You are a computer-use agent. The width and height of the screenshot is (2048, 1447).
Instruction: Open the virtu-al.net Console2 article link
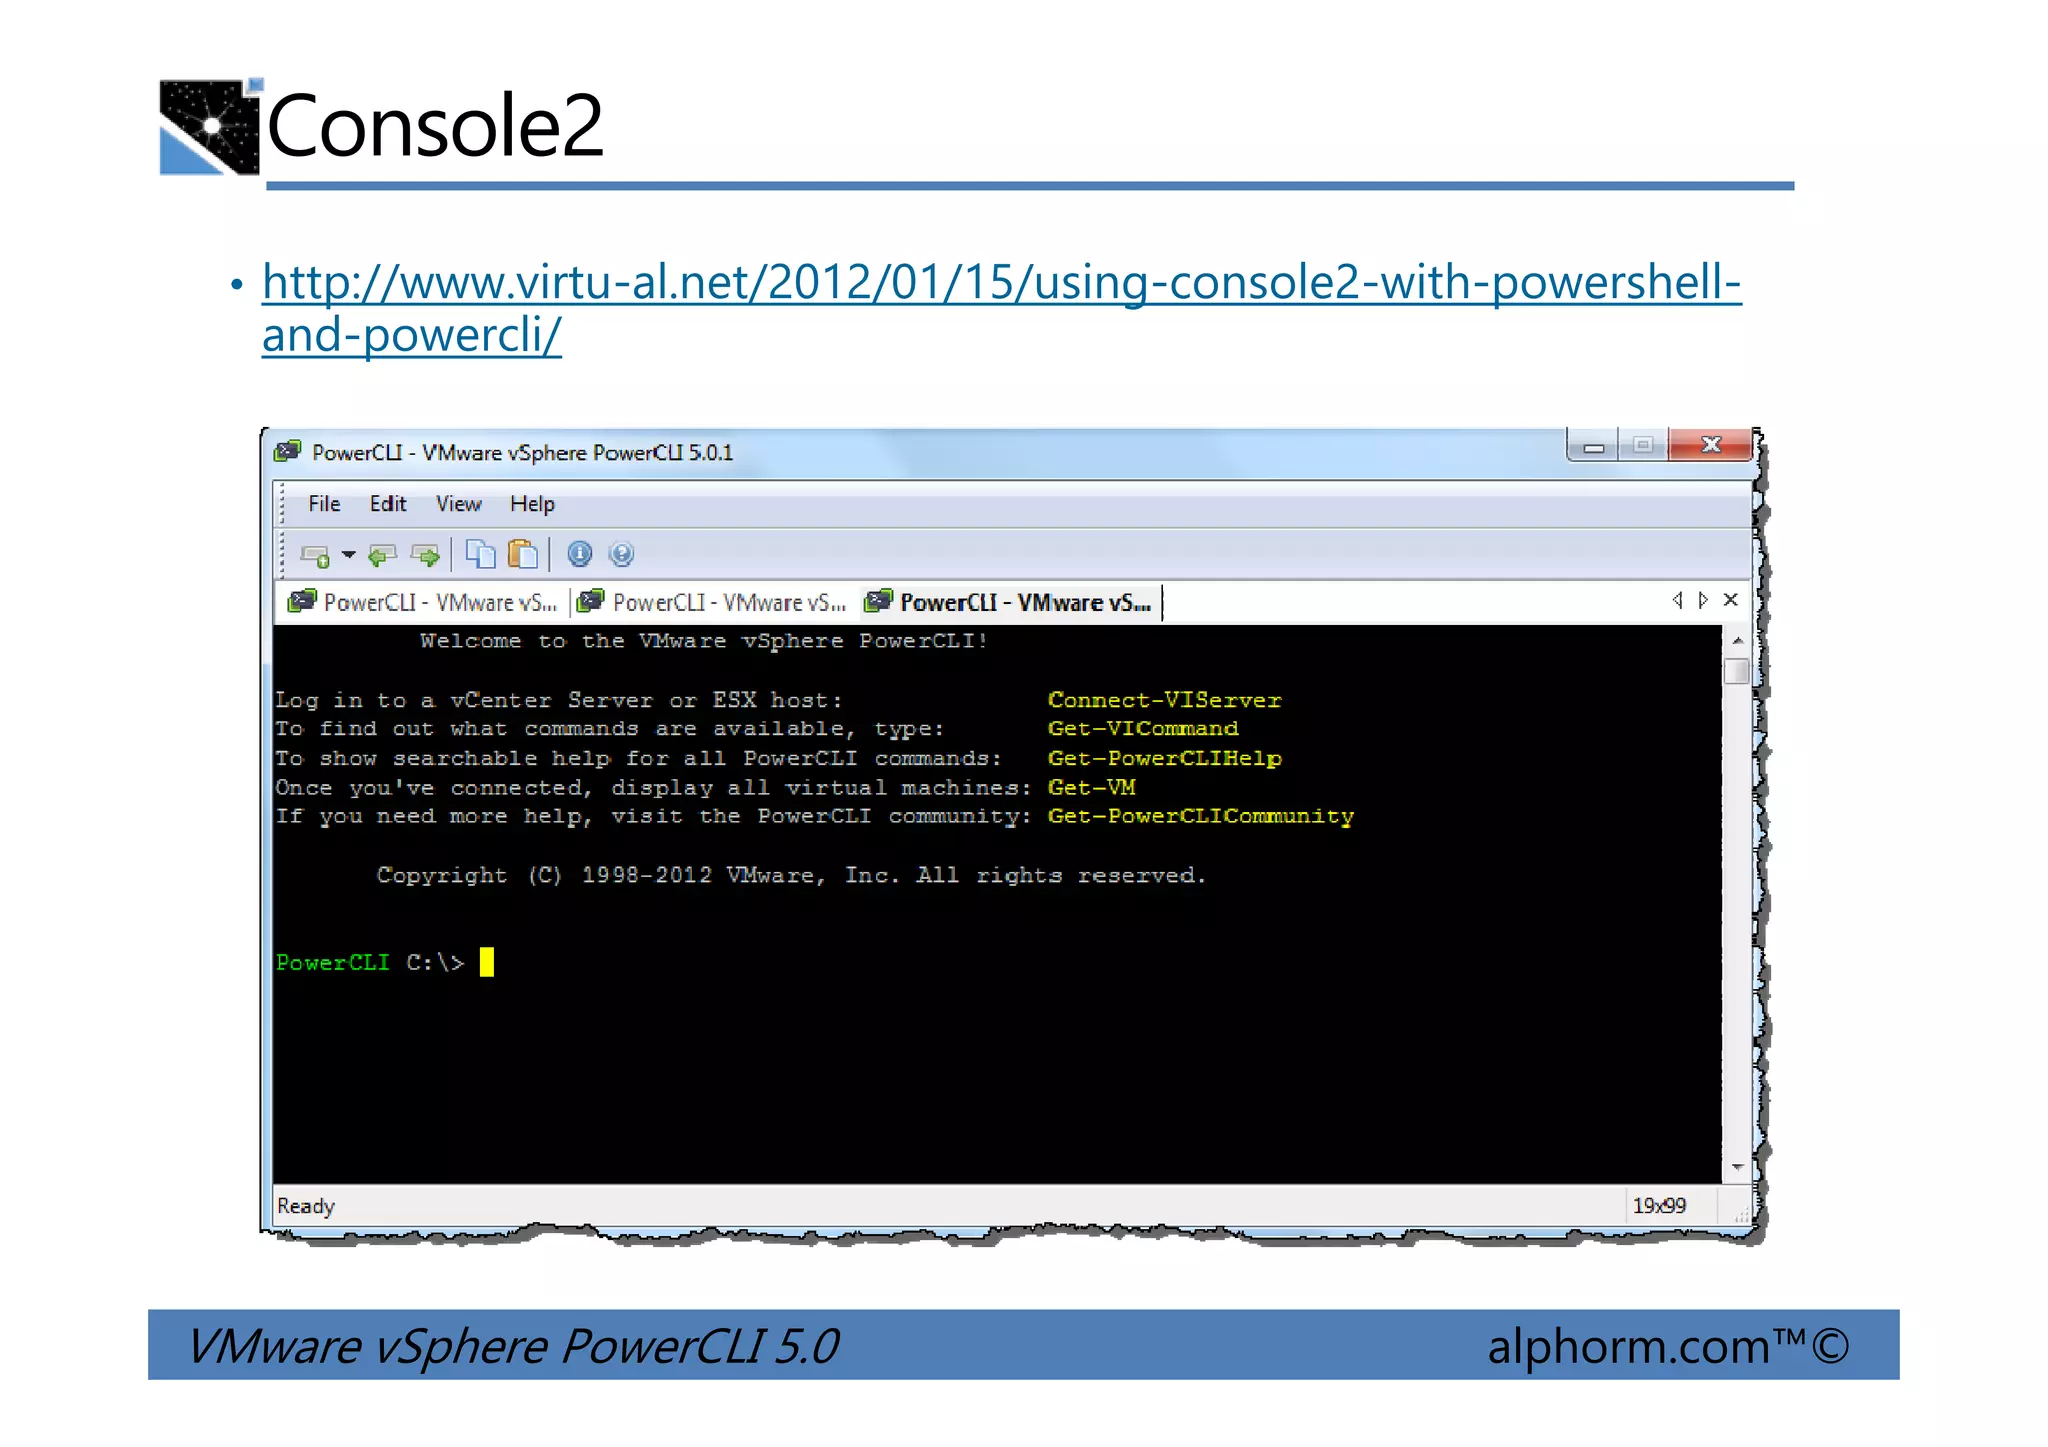tap(1002, 308)
